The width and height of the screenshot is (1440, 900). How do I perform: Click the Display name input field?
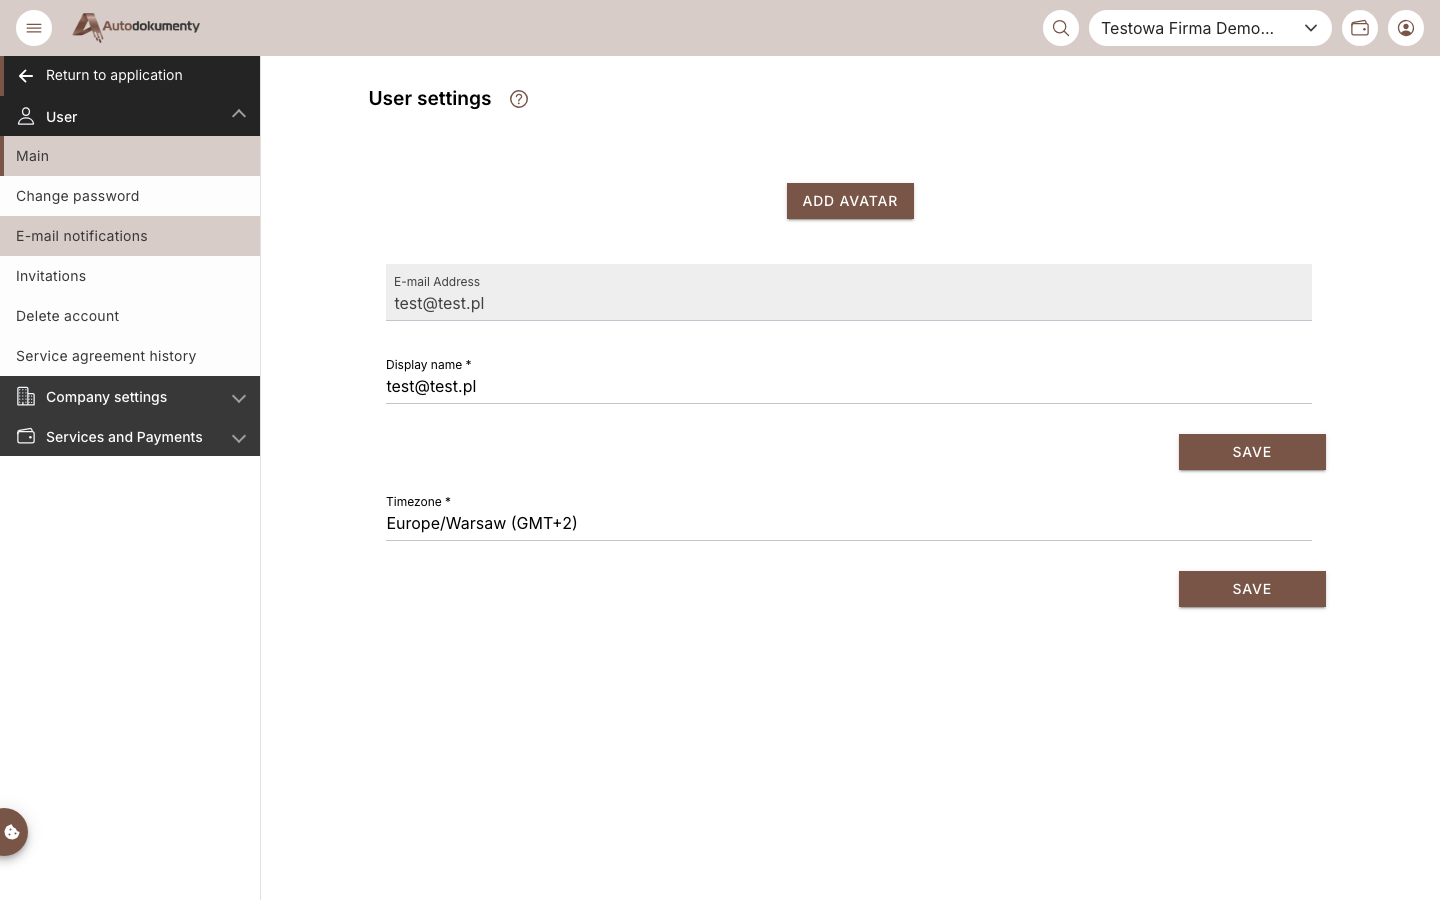click(849, 387)
